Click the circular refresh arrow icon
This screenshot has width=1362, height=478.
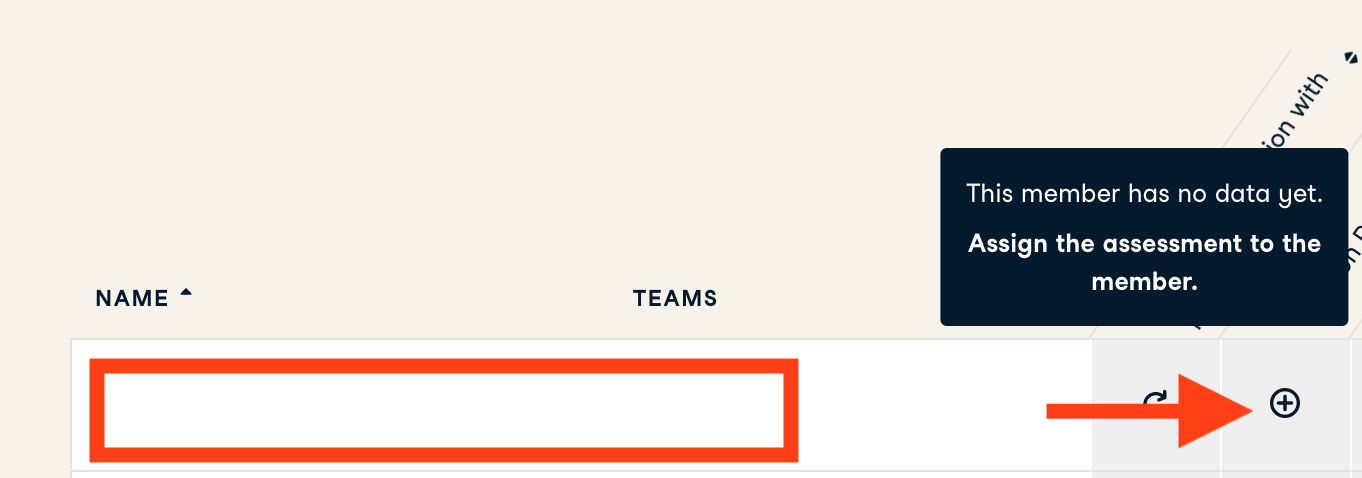1154,401
